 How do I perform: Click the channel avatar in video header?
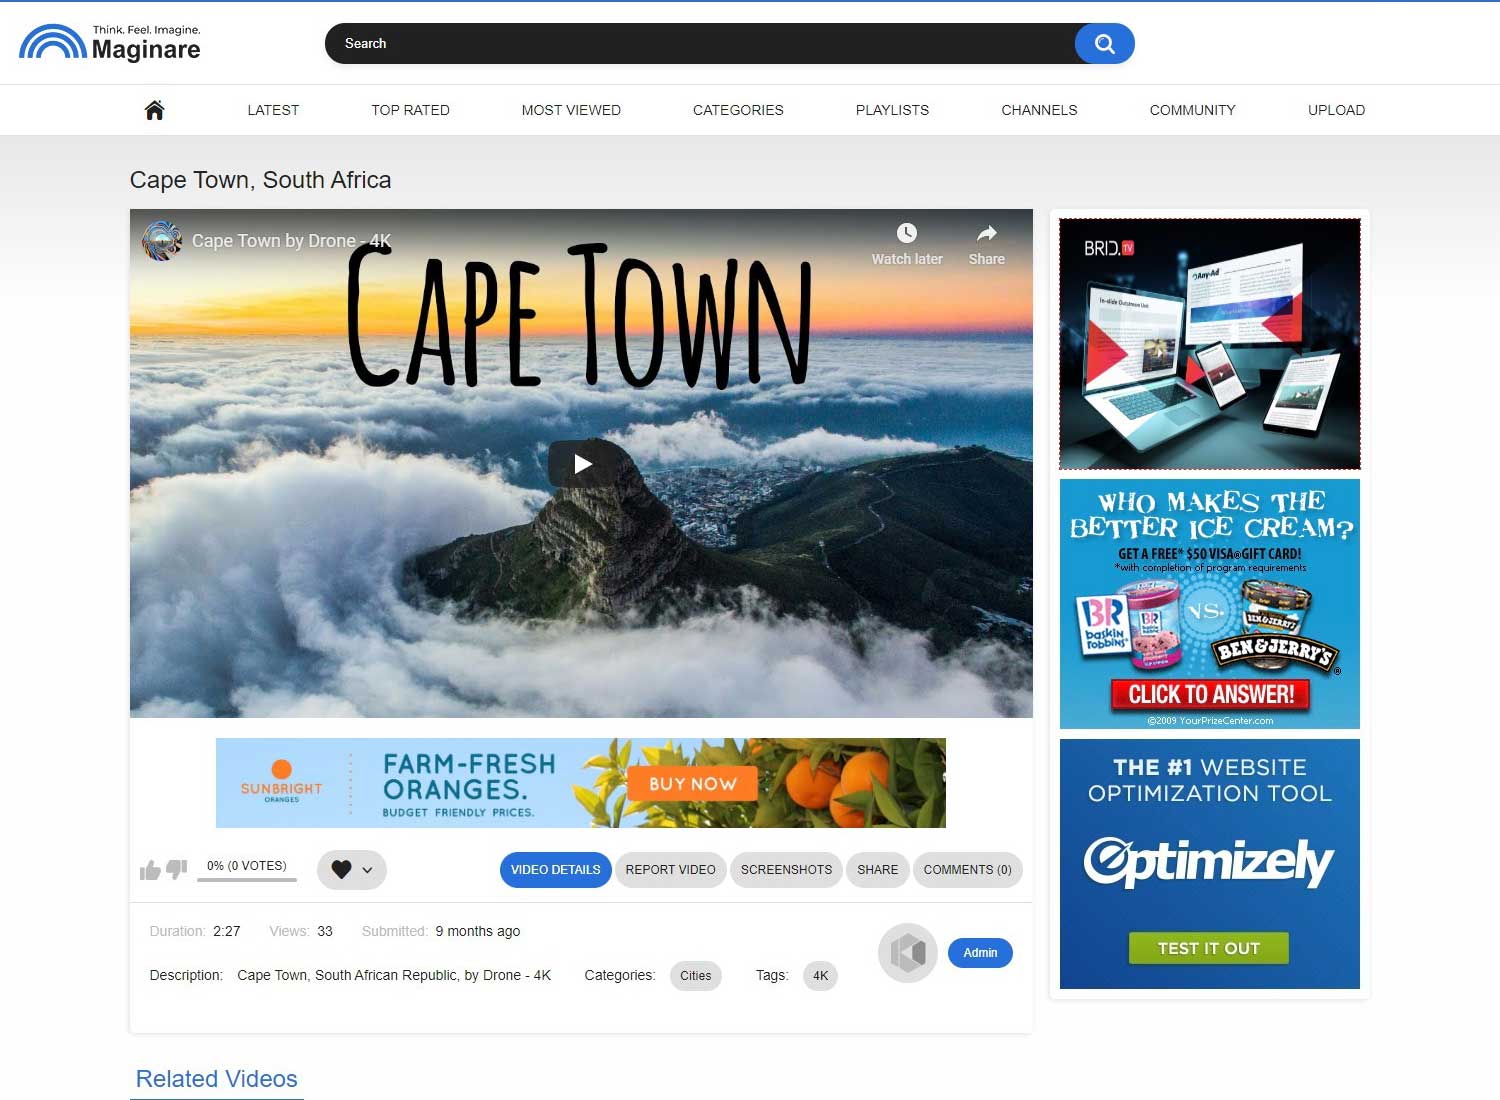click(x=162, y=241)
